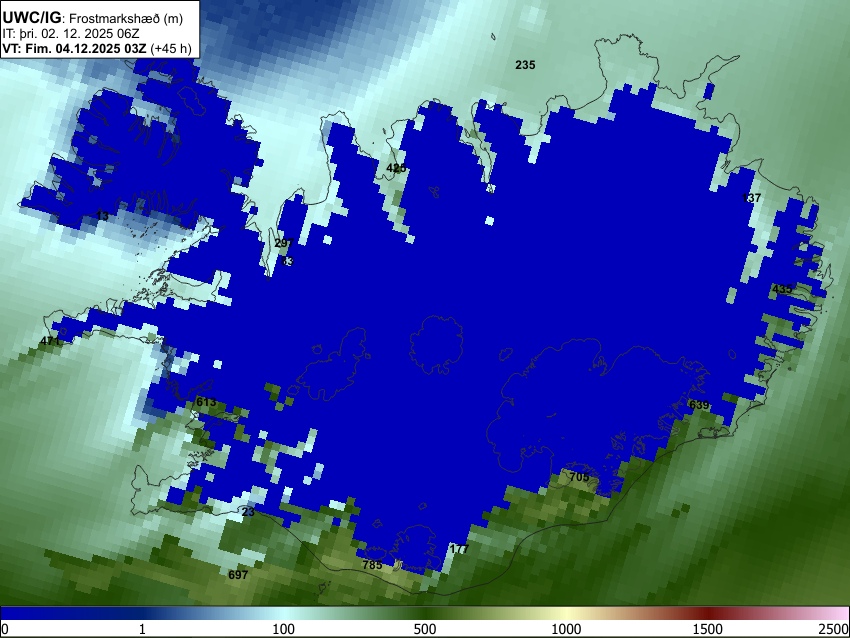Click the 2500 label on the color scale
The image size is (850, 638).
coord(834,629)
